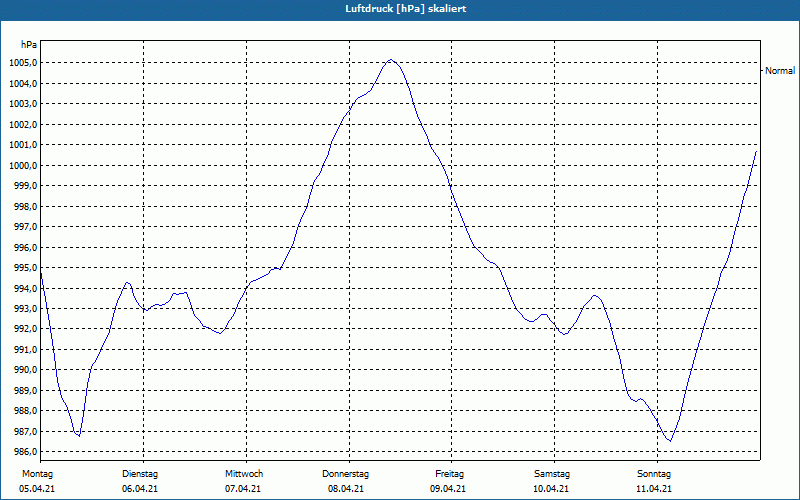
Task: Click the '989,0' y-axis value
Action: tap(26, 390)
